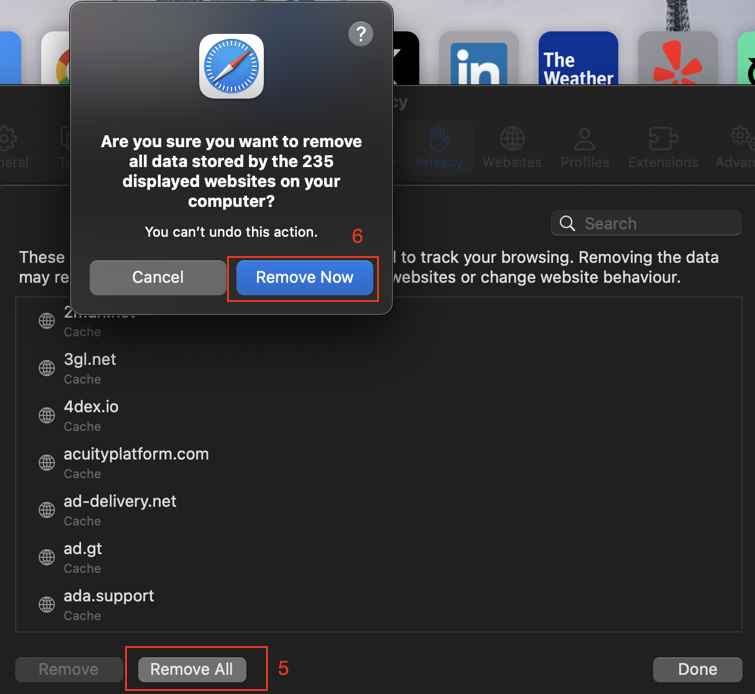The width and height of the screenshot is (755, 694).
Task: Focus the website data Search field
Action: (x=646, y=223)
